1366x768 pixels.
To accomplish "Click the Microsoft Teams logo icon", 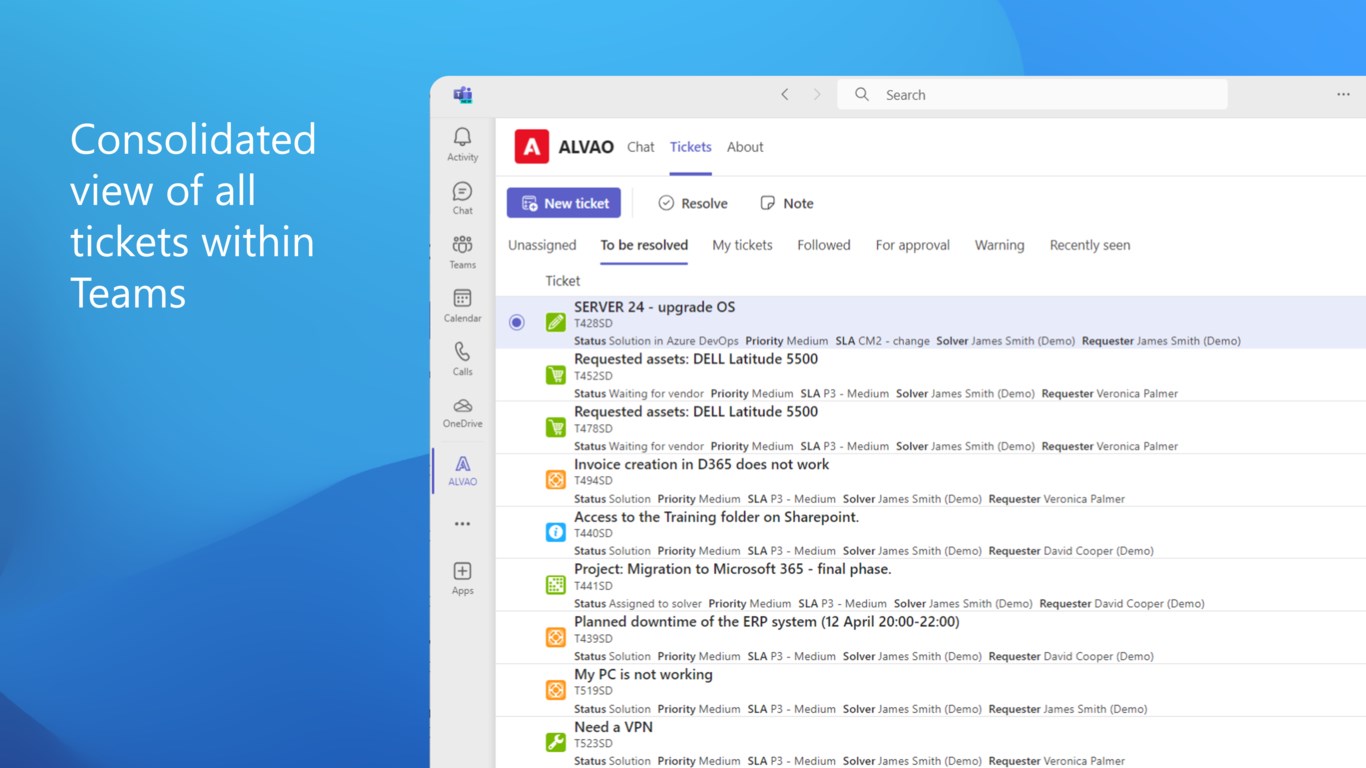I will coord(462,95).
